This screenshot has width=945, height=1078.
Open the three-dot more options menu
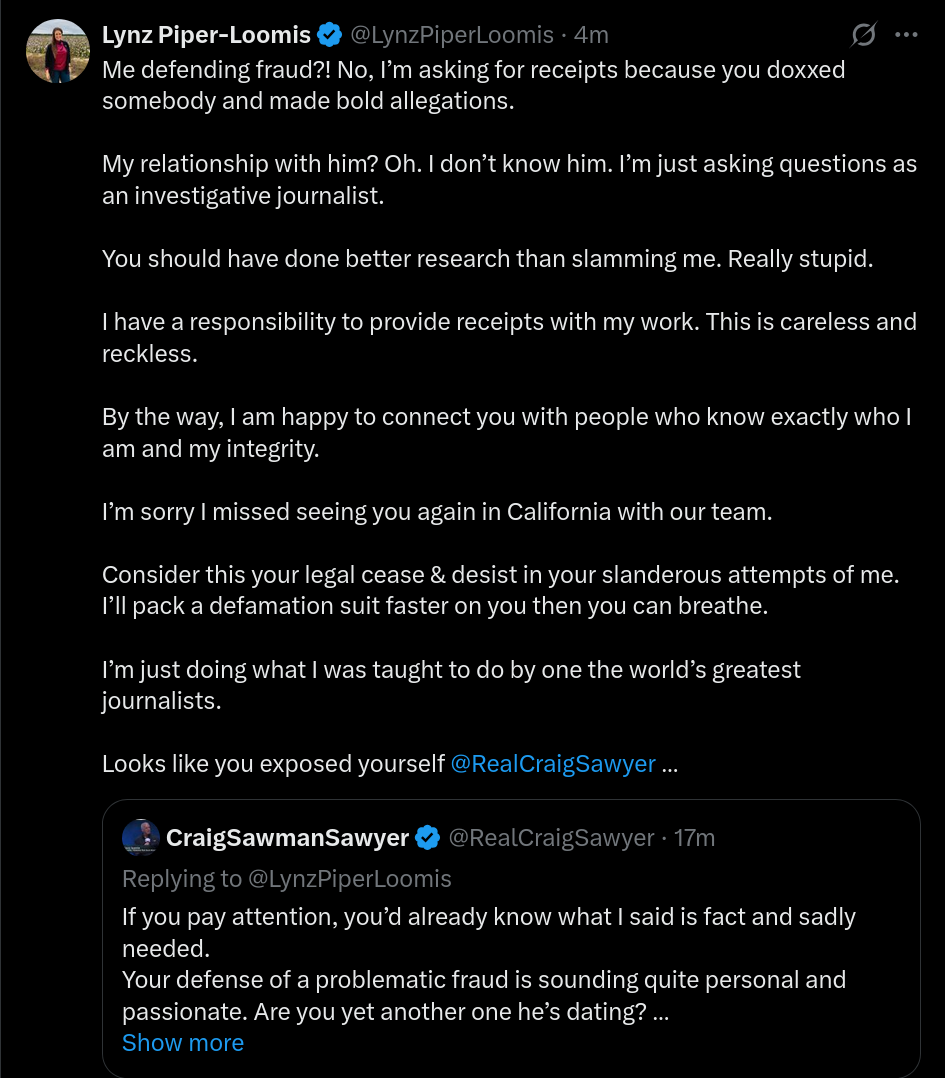coord(907,34)
